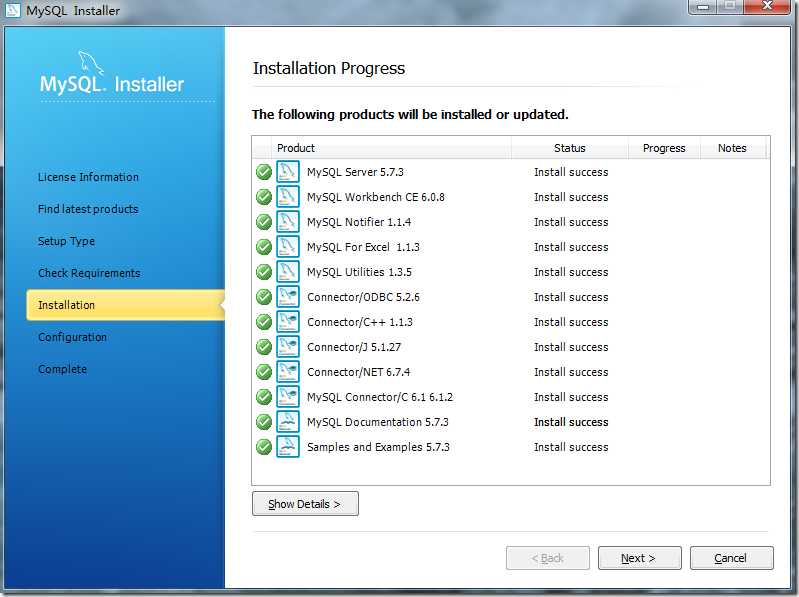Image resolution: width=799 pixels, height=597 pixels.
Task: Select the highlighted Installation step
Action: pos(125,305)
